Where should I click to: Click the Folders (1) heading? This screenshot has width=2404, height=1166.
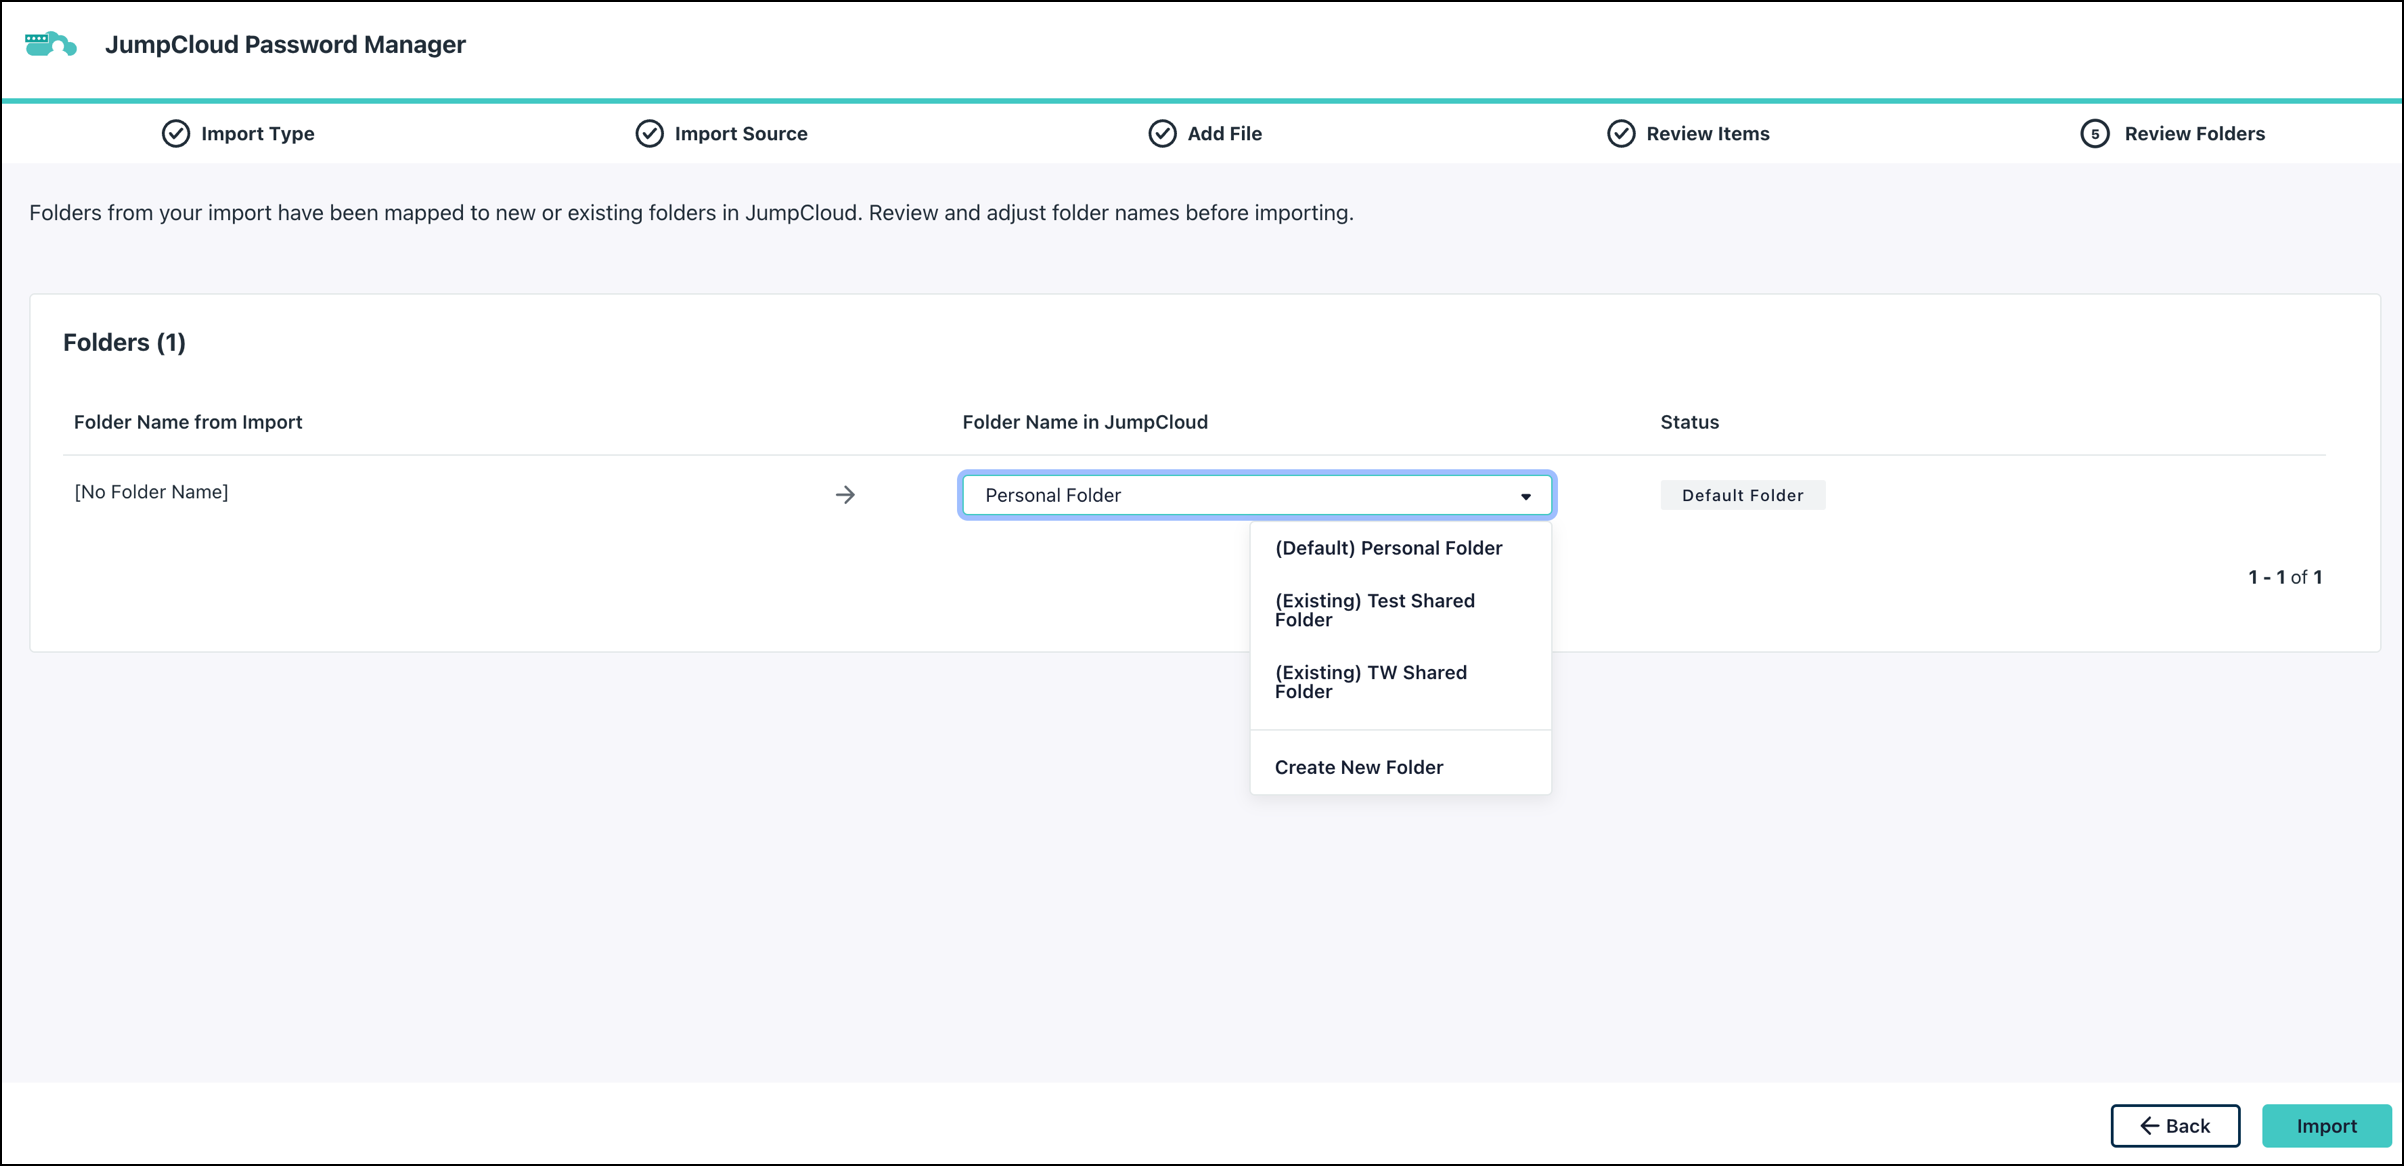pyautogui.click(x=124, y=342)
